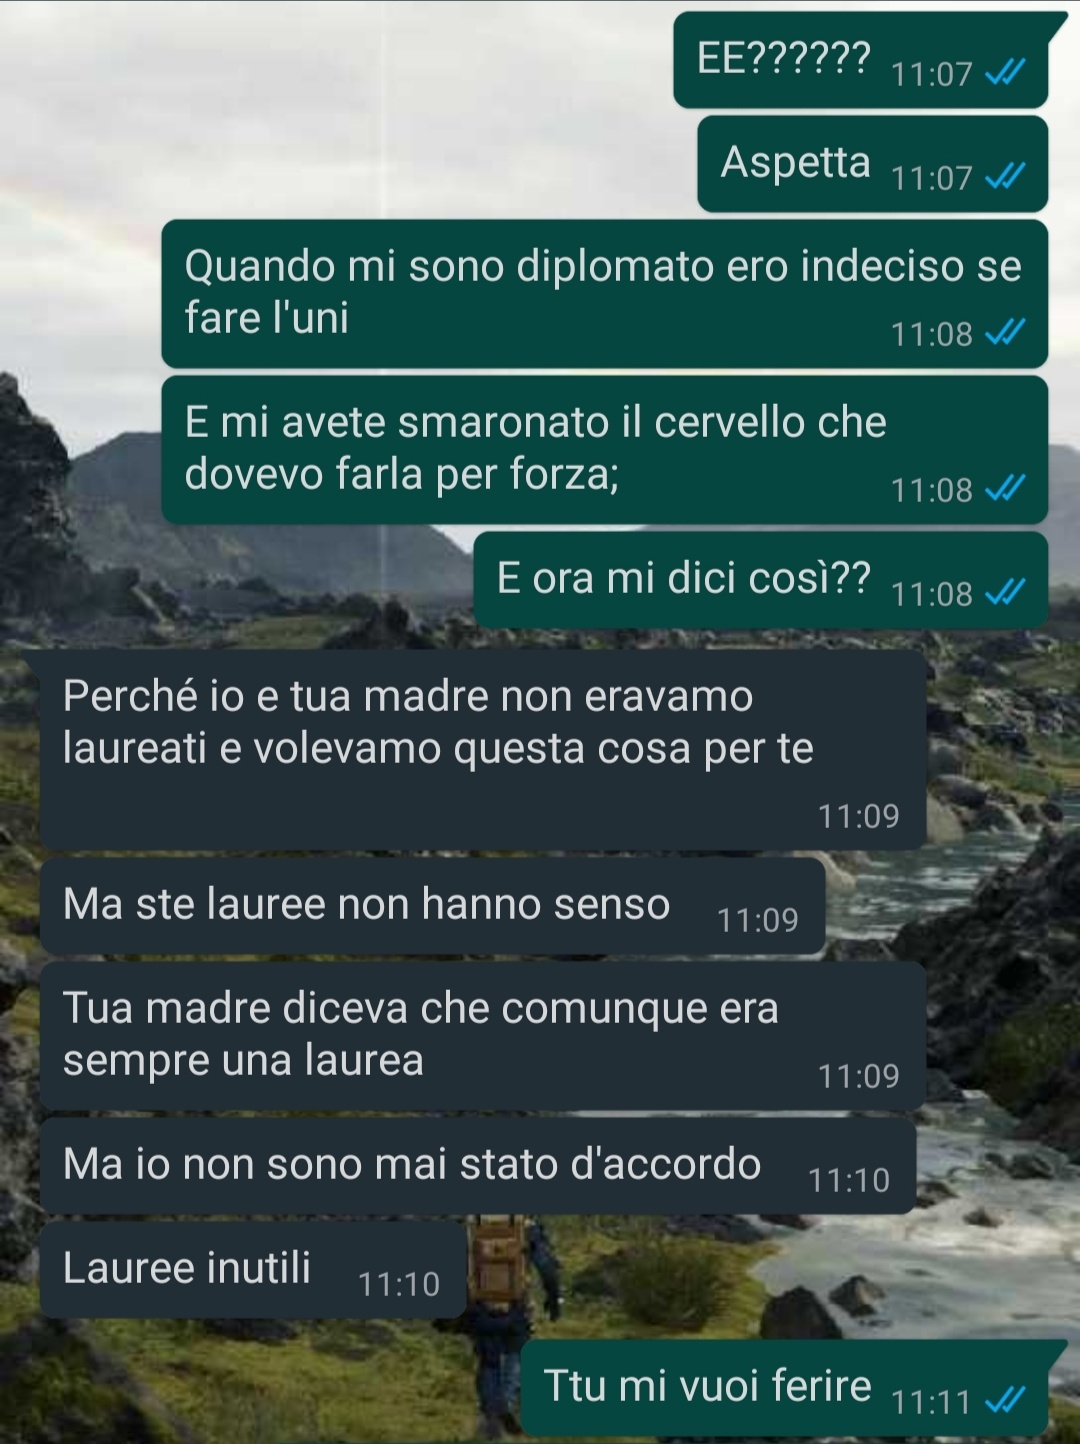Select the 'Ttu mi vuoi ferire' sent message
Screen dimensions: 1080x1444
click(784, 1388)
